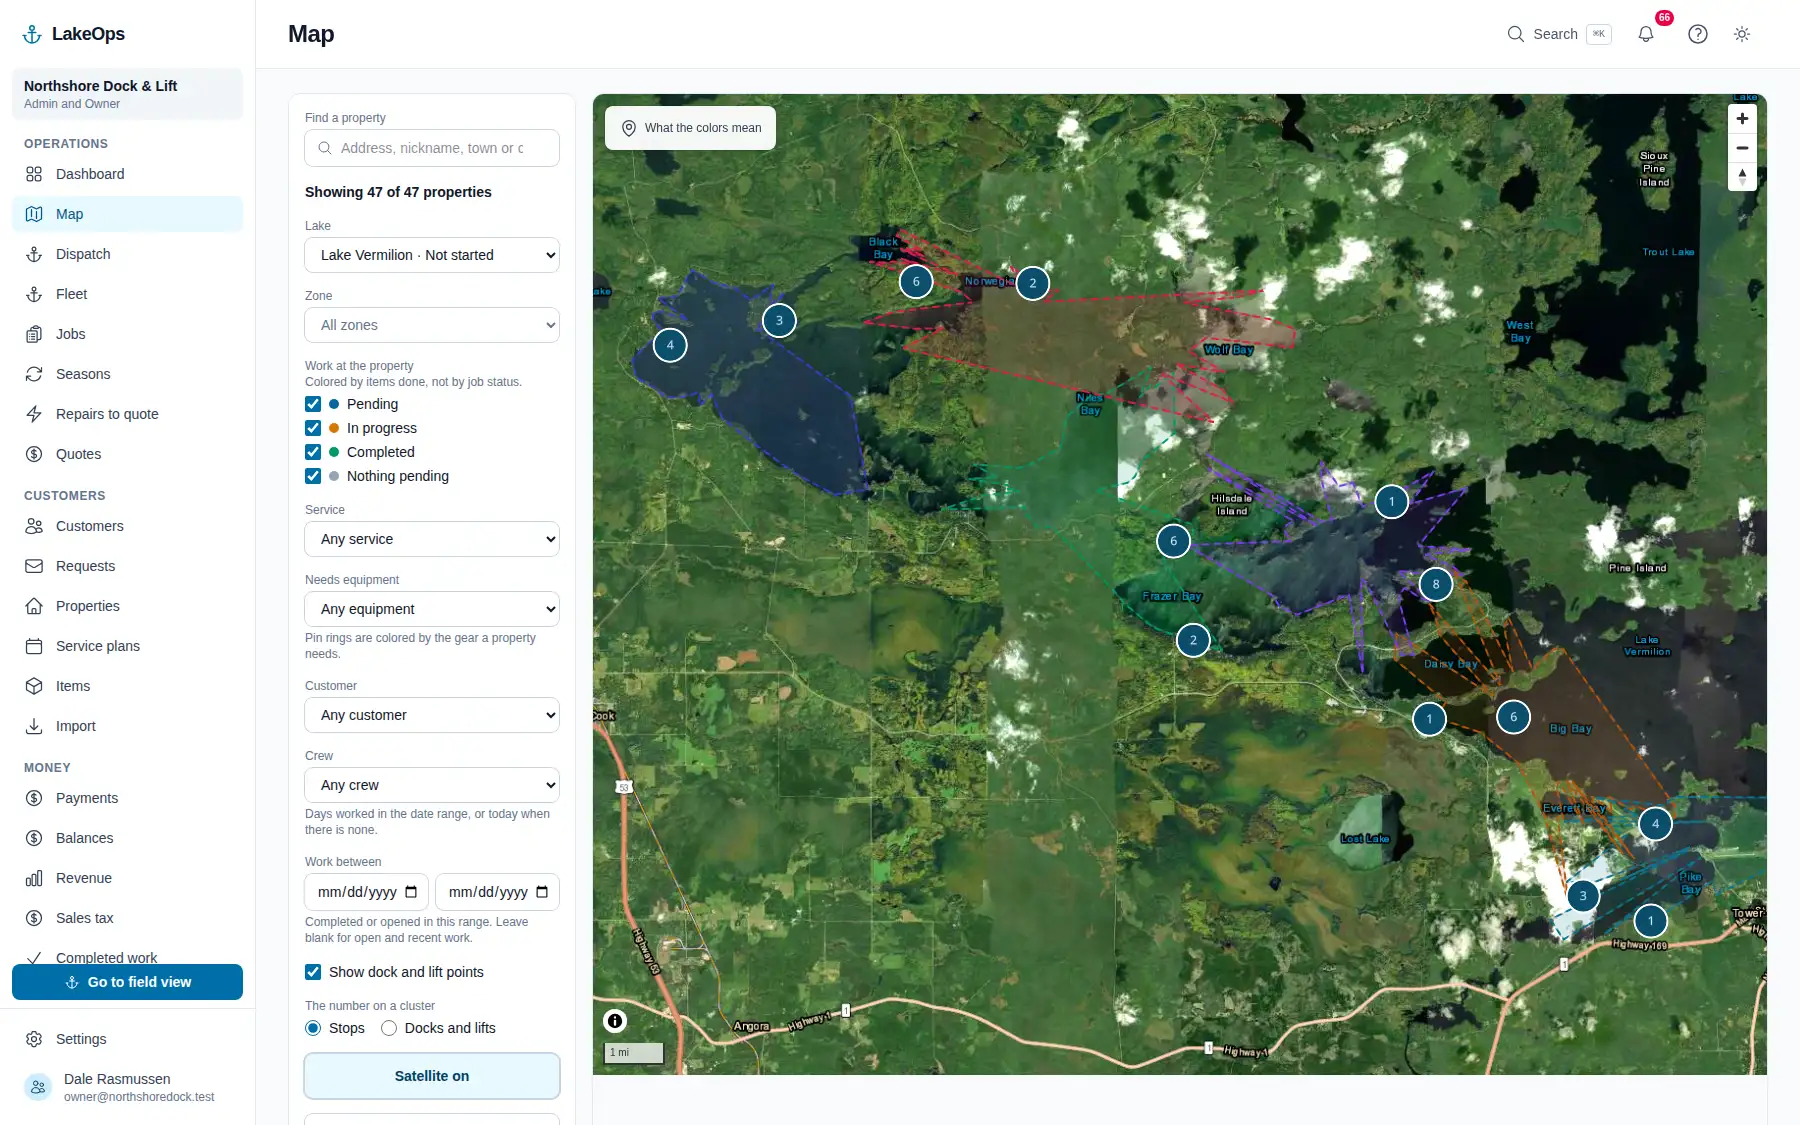Open the Any service dropdown
Viewport: 1800px width, 1125px height.
(x=432, y=539)
